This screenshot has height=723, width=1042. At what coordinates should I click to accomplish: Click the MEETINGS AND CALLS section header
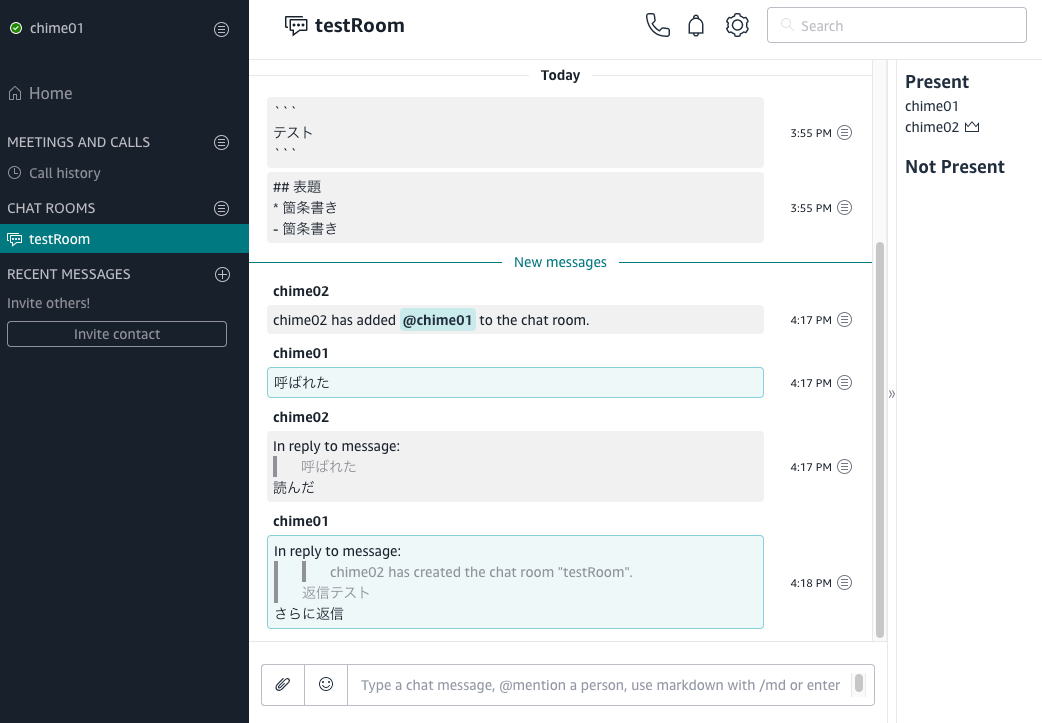[x=78, y=142]
